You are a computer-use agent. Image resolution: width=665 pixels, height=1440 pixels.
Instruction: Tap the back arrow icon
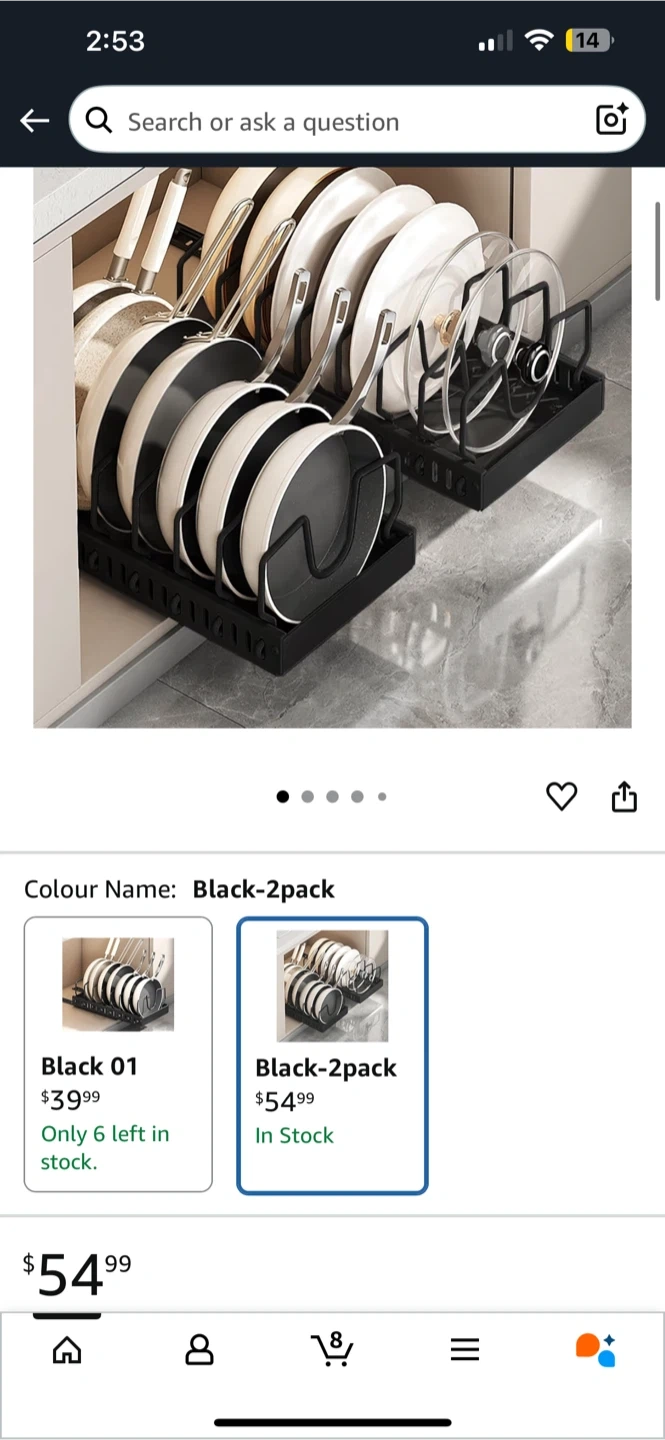point(34,121)
